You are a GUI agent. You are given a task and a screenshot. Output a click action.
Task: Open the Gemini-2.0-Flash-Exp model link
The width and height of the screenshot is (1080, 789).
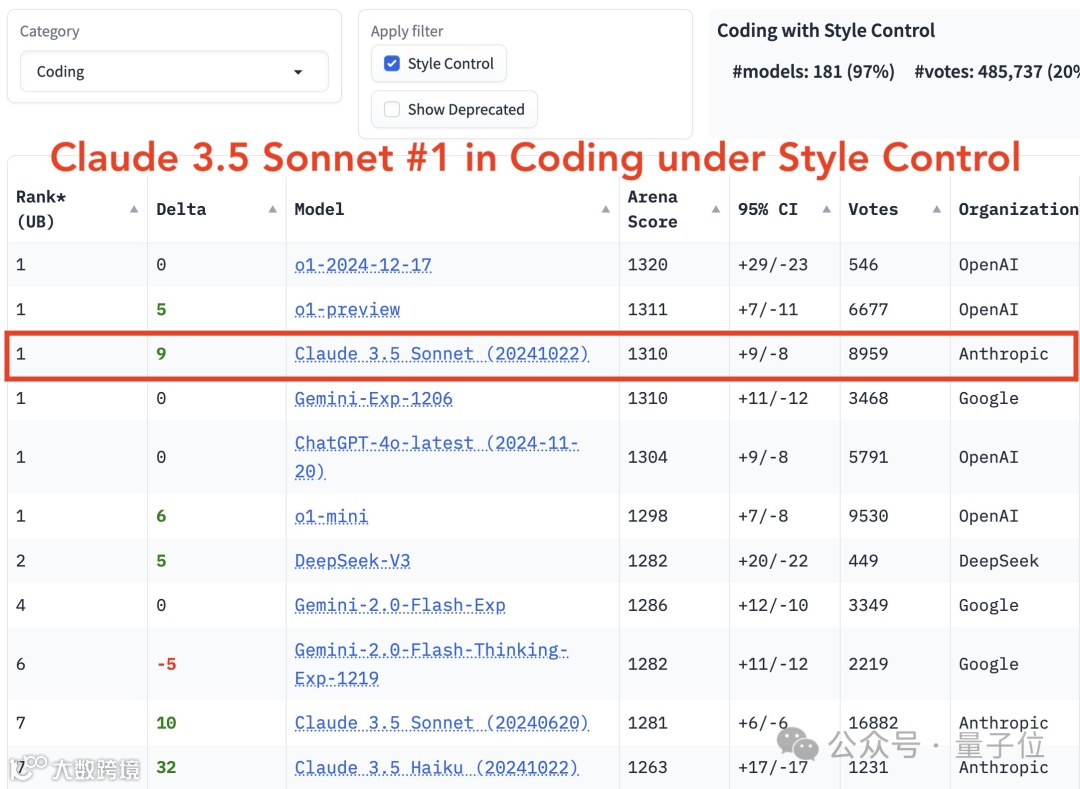399,605
